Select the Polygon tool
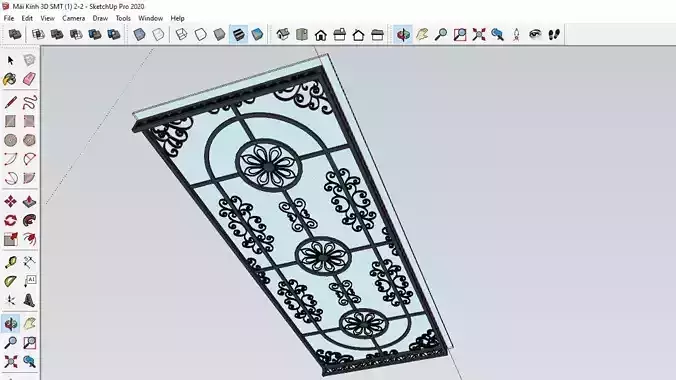The image size is (676, 380). (x=29, y=140)
